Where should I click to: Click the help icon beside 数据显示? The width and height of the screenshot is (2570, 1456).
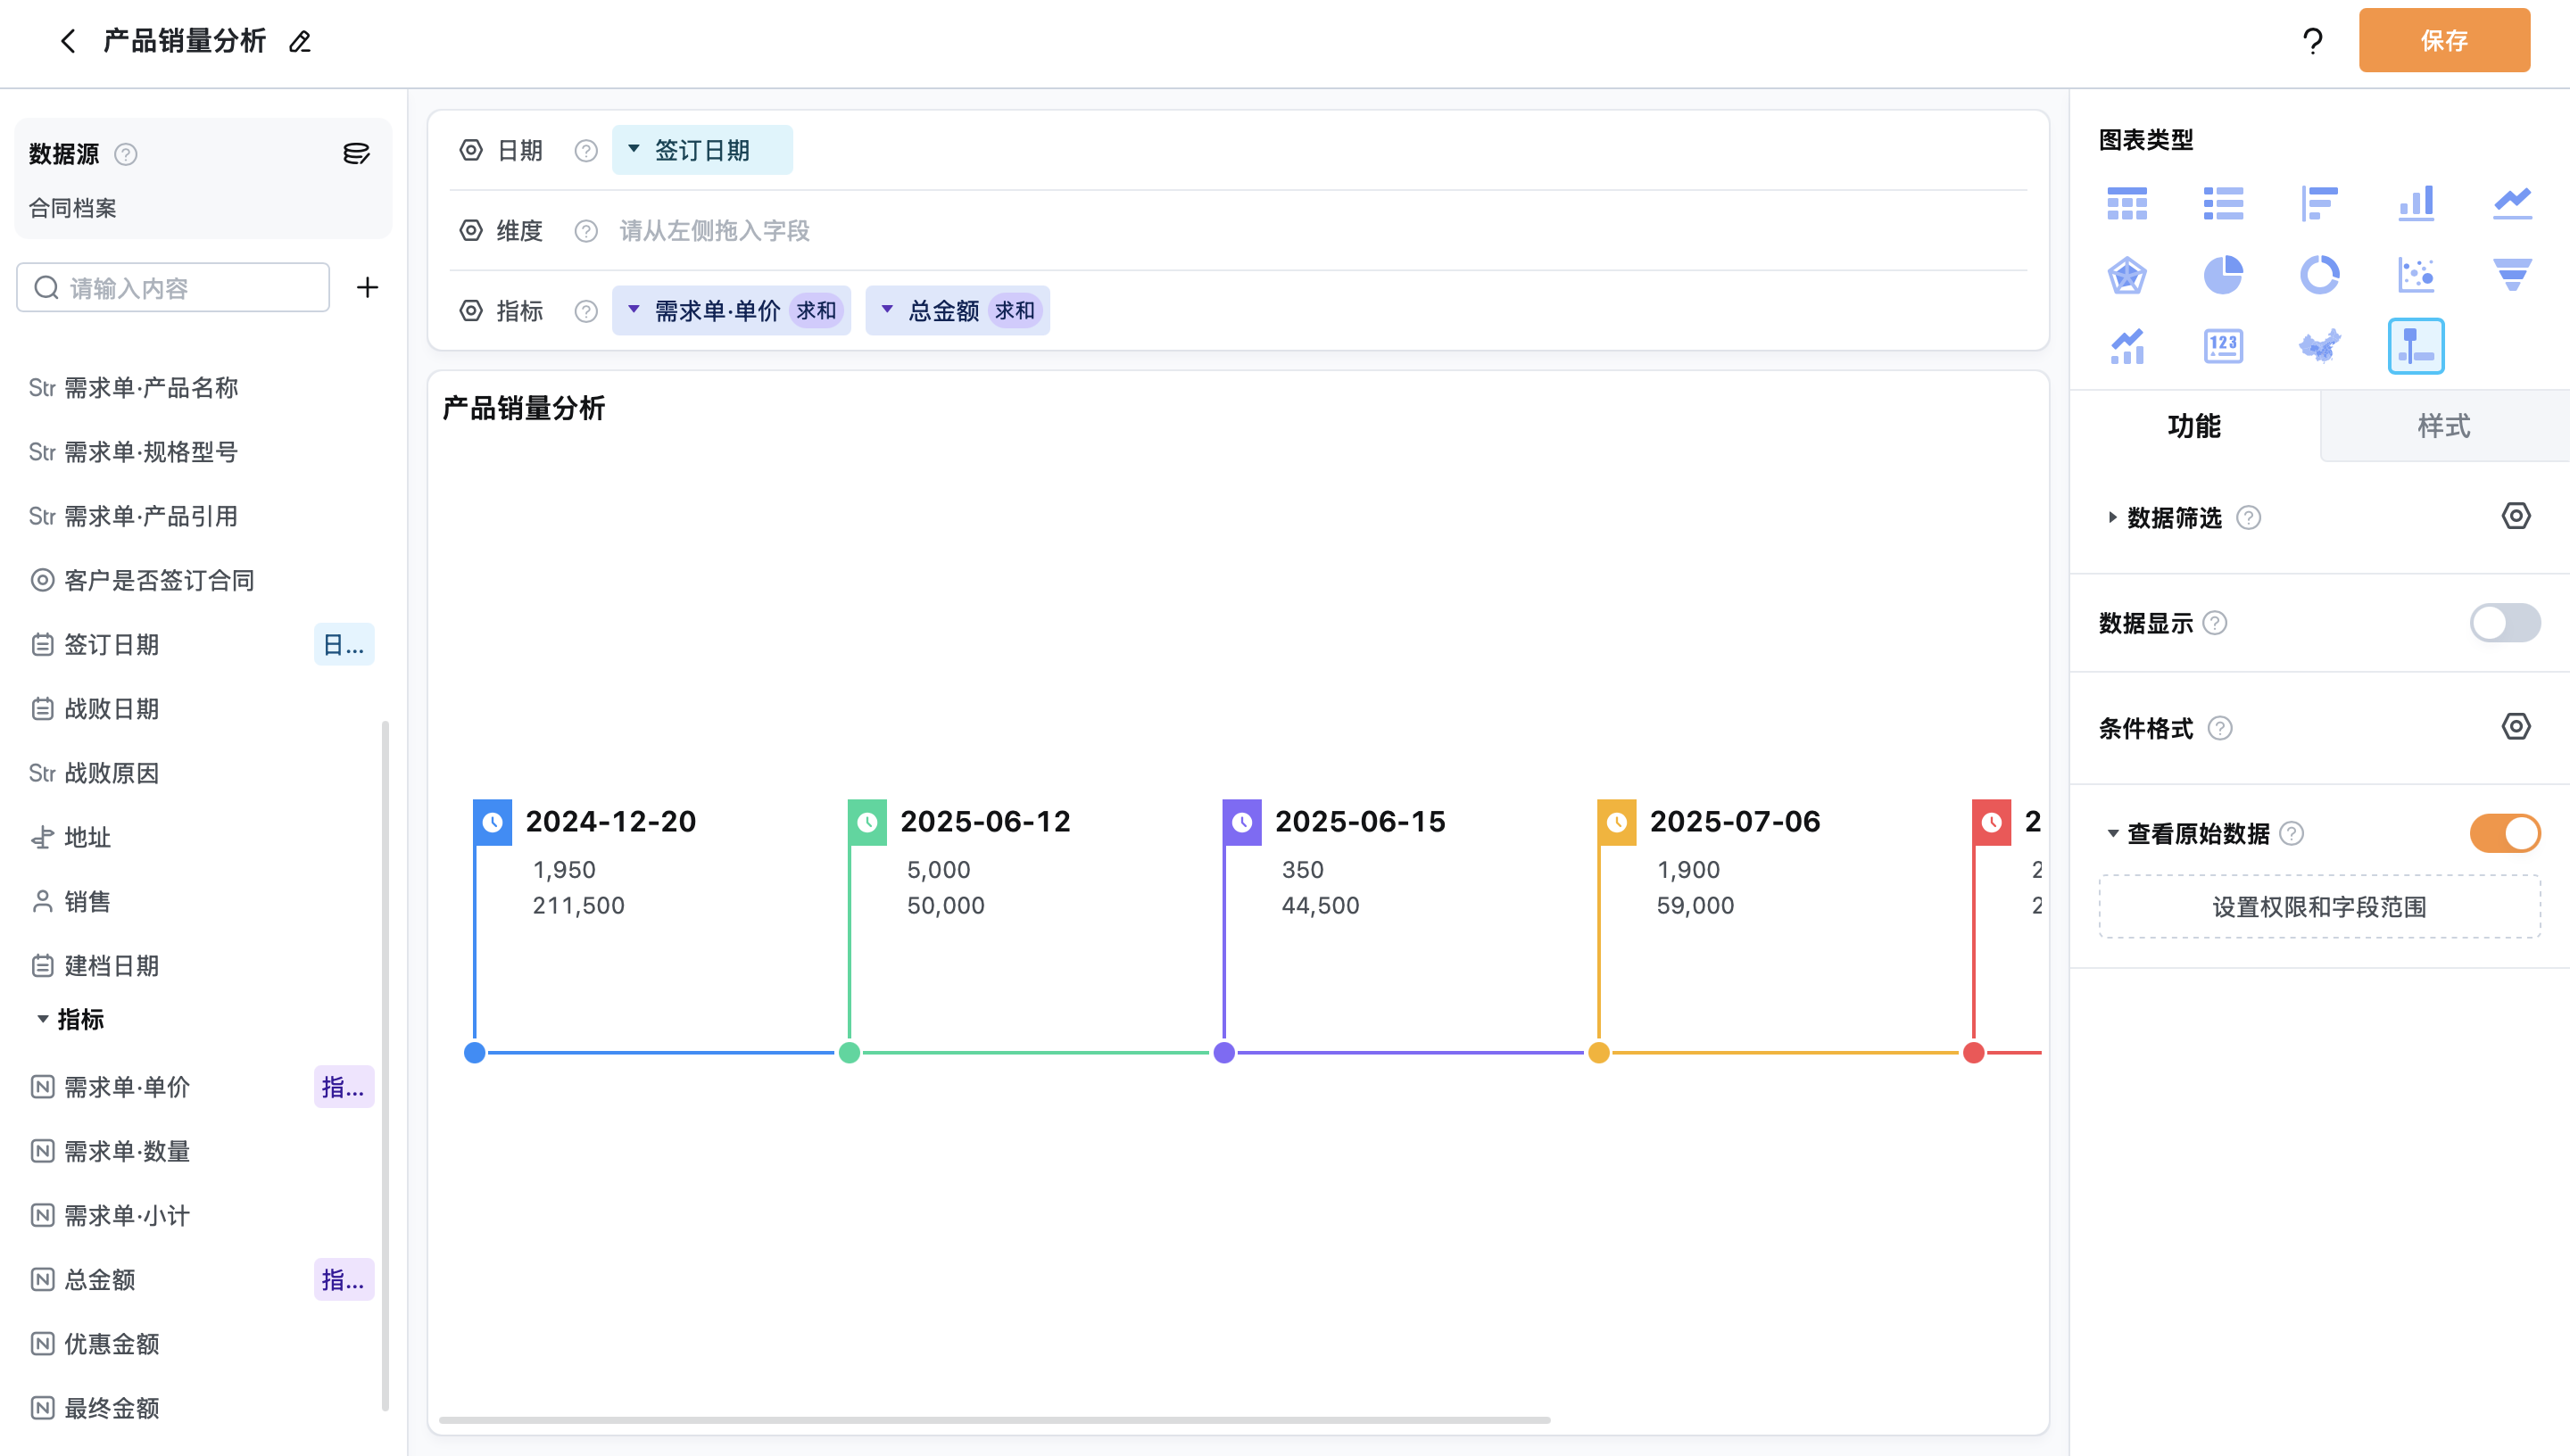coord(2215,623)
